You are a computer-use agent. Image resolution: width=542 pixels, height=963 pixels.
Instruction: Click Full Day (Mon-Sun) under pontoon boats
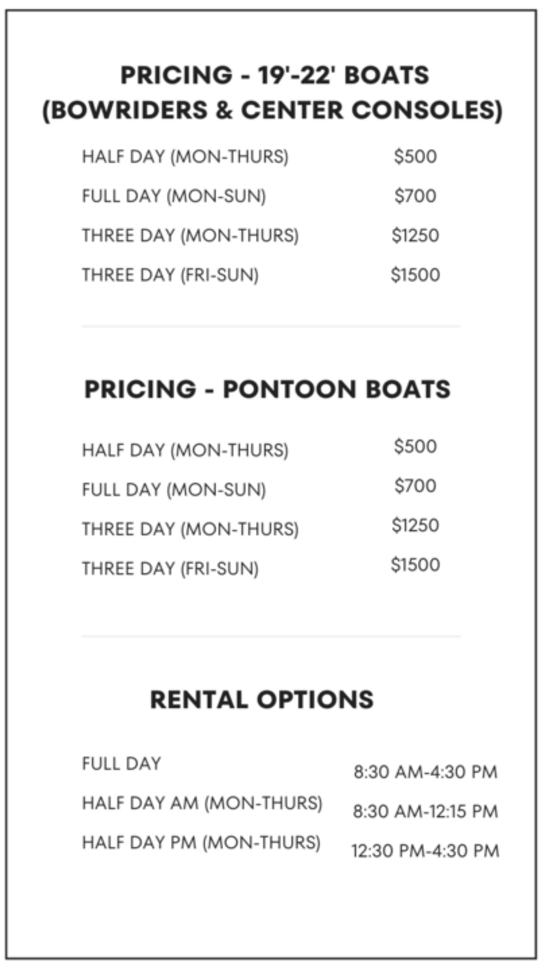[174, 490]
